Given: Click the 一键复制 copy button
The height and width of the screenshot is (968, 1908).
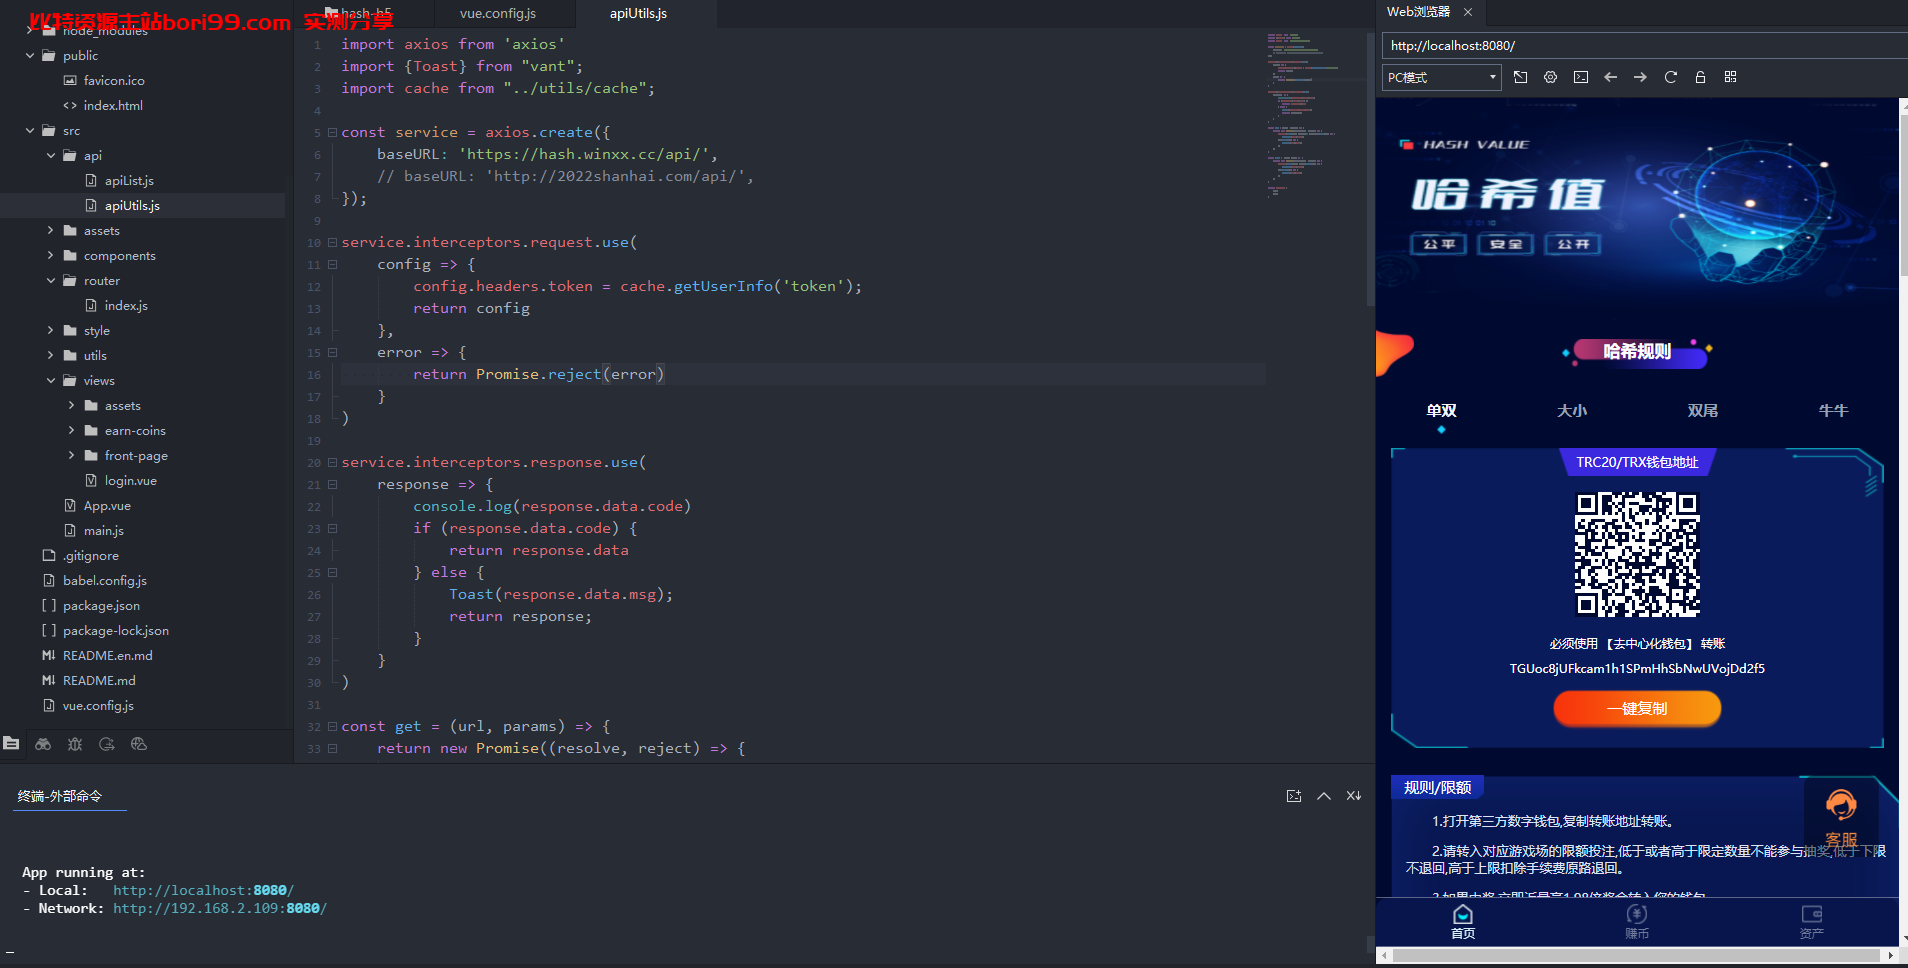Looking at the screenshot, I should (x=1637, y=708).
